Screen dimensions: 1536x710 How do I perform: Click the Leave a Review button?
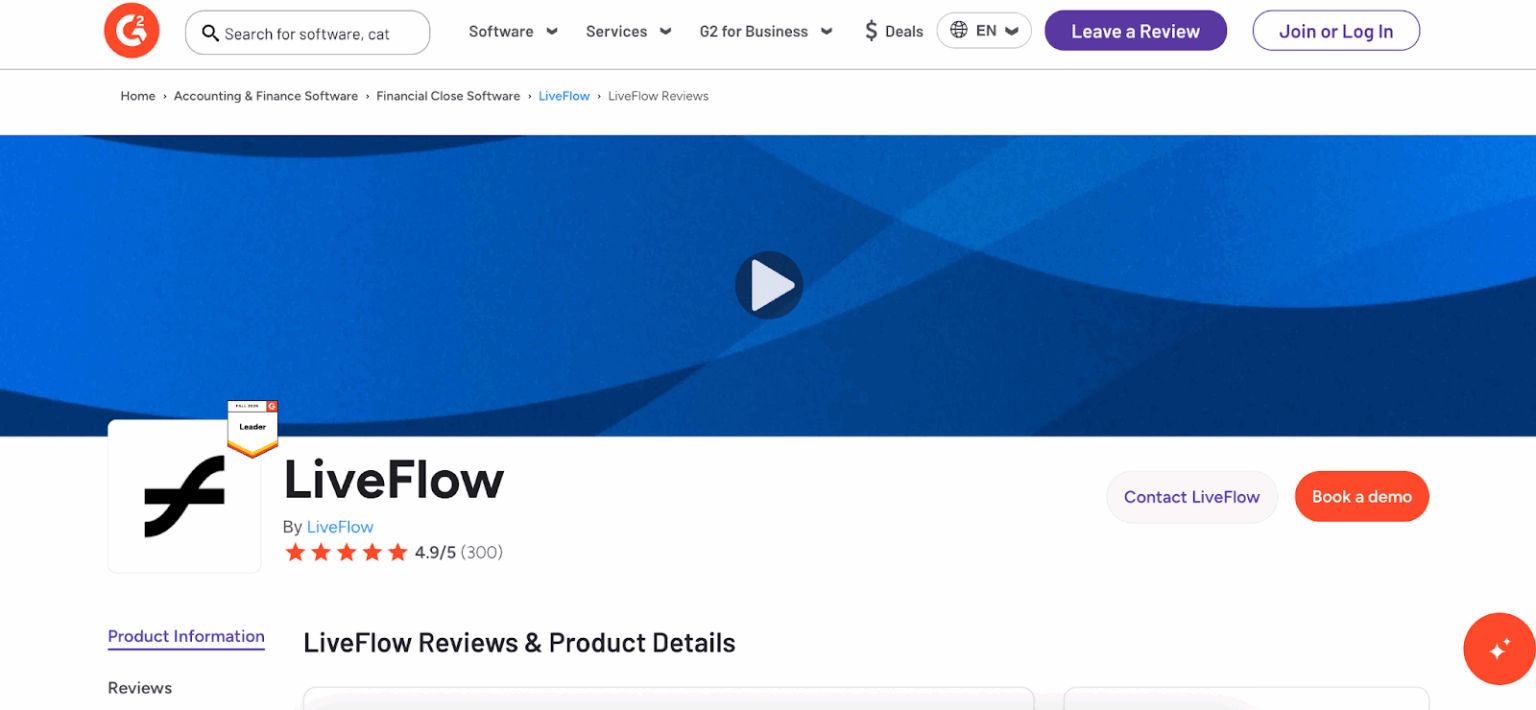click(1135, 30)
